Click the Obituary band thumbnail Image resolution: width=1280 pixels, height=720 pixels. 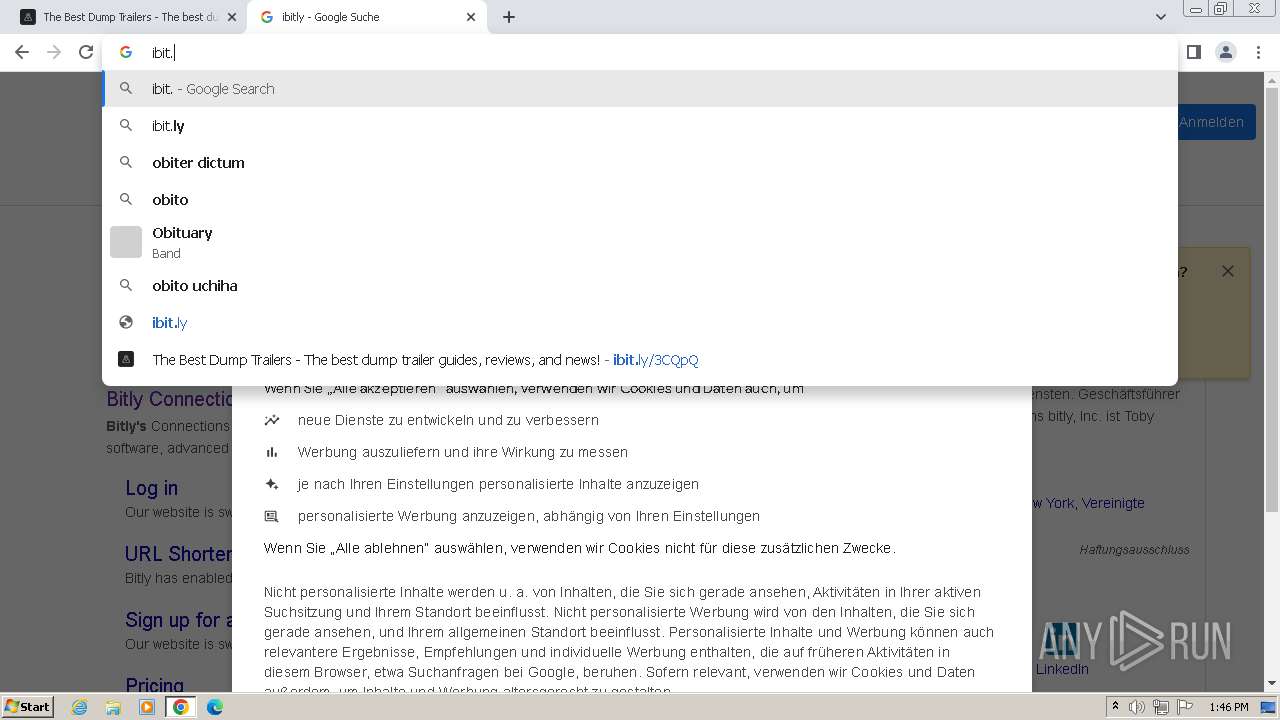pos(126,242)
